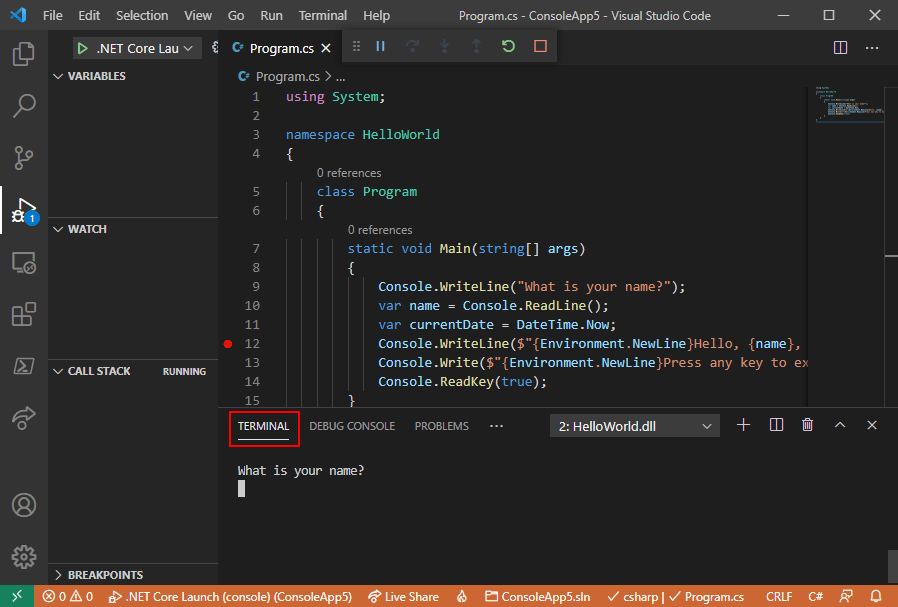
Task: Click the Live Share status bar button
Action: pos(403,597)
